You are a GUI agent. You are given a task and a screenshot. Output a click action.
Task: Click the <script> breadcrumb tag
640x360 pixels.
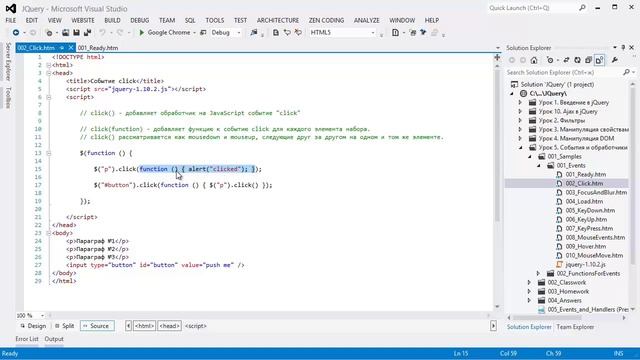pos(196,326)
